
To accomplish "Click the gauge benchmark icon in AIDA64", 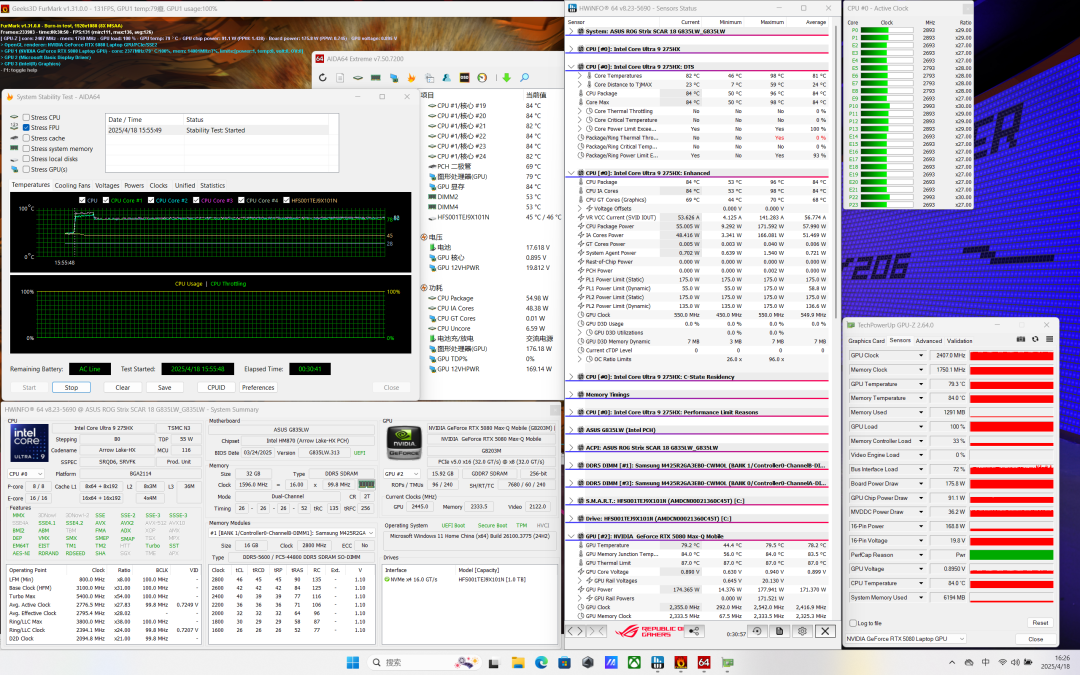I will click(x=482, y=78).
